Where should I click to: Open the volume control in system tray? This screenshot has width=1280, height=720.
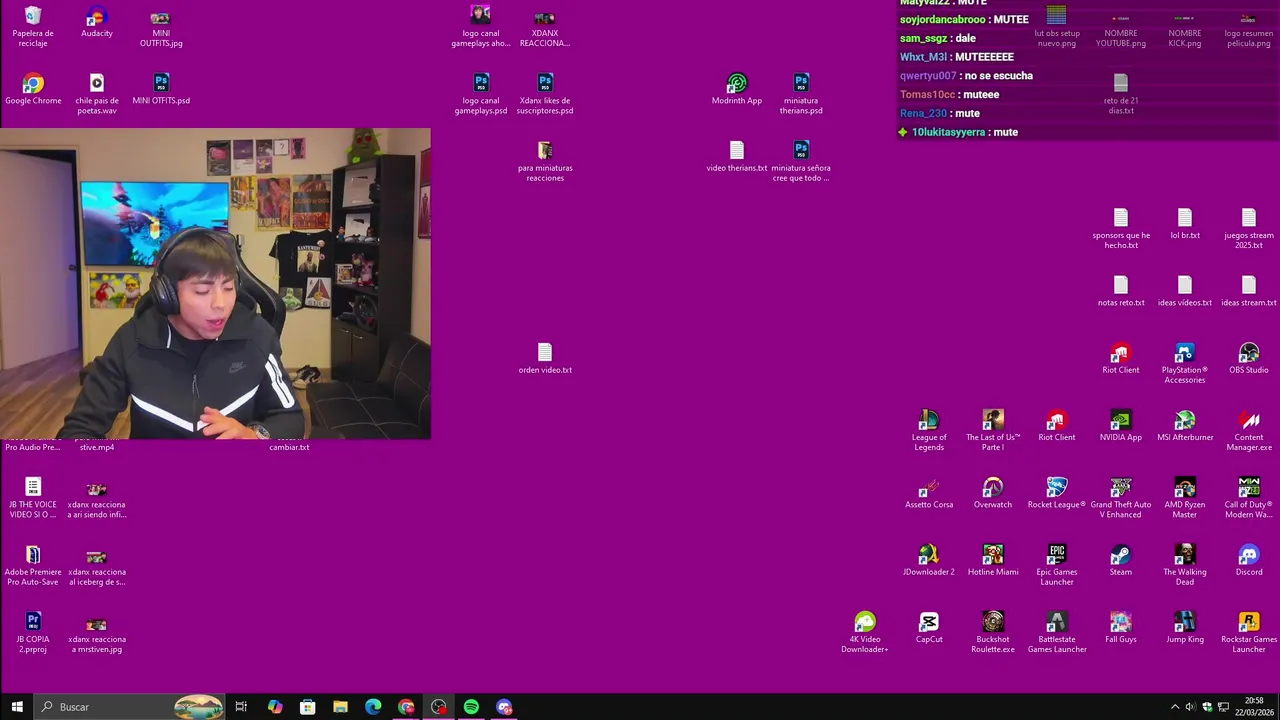[1191, 707]
